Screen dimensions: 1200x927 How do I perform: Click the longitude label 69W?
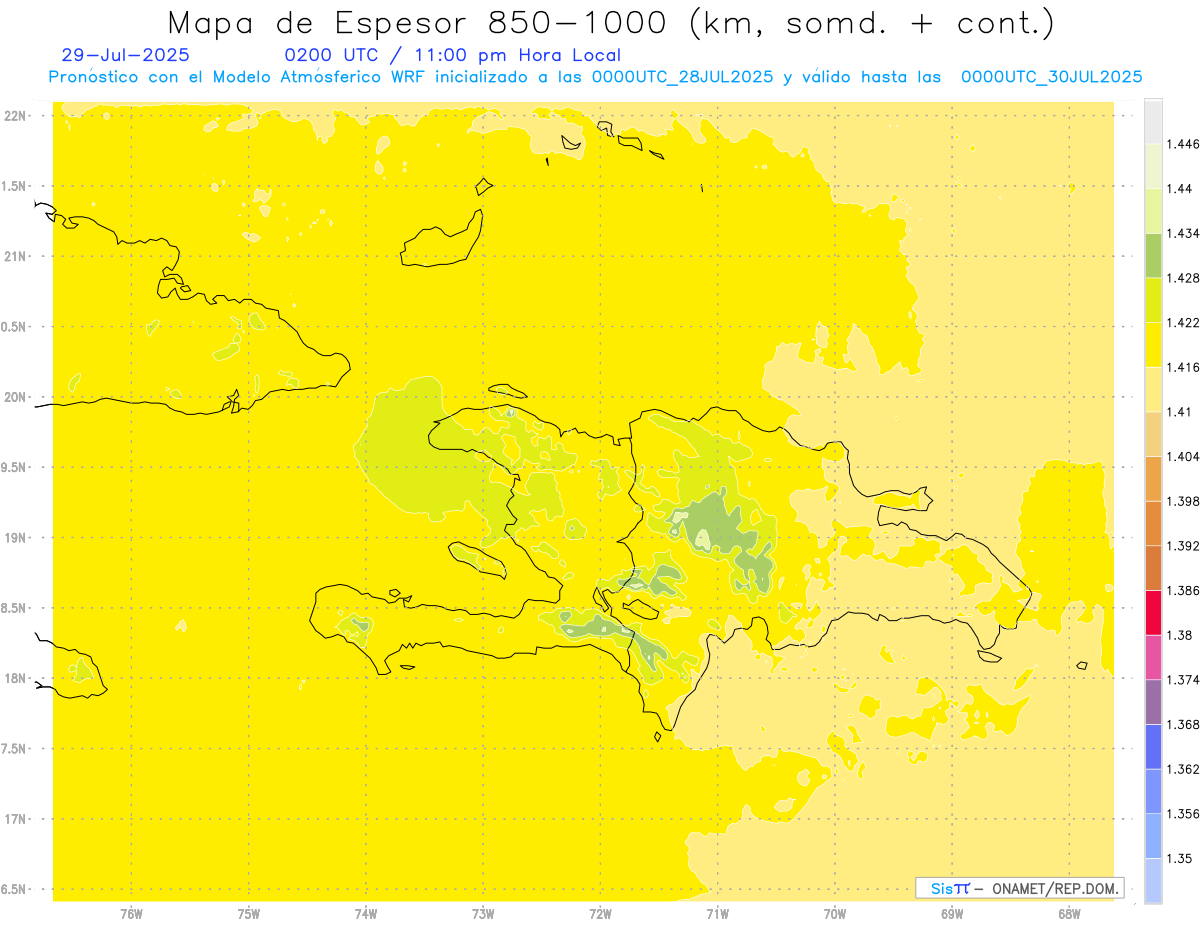(x=952, y=914)
